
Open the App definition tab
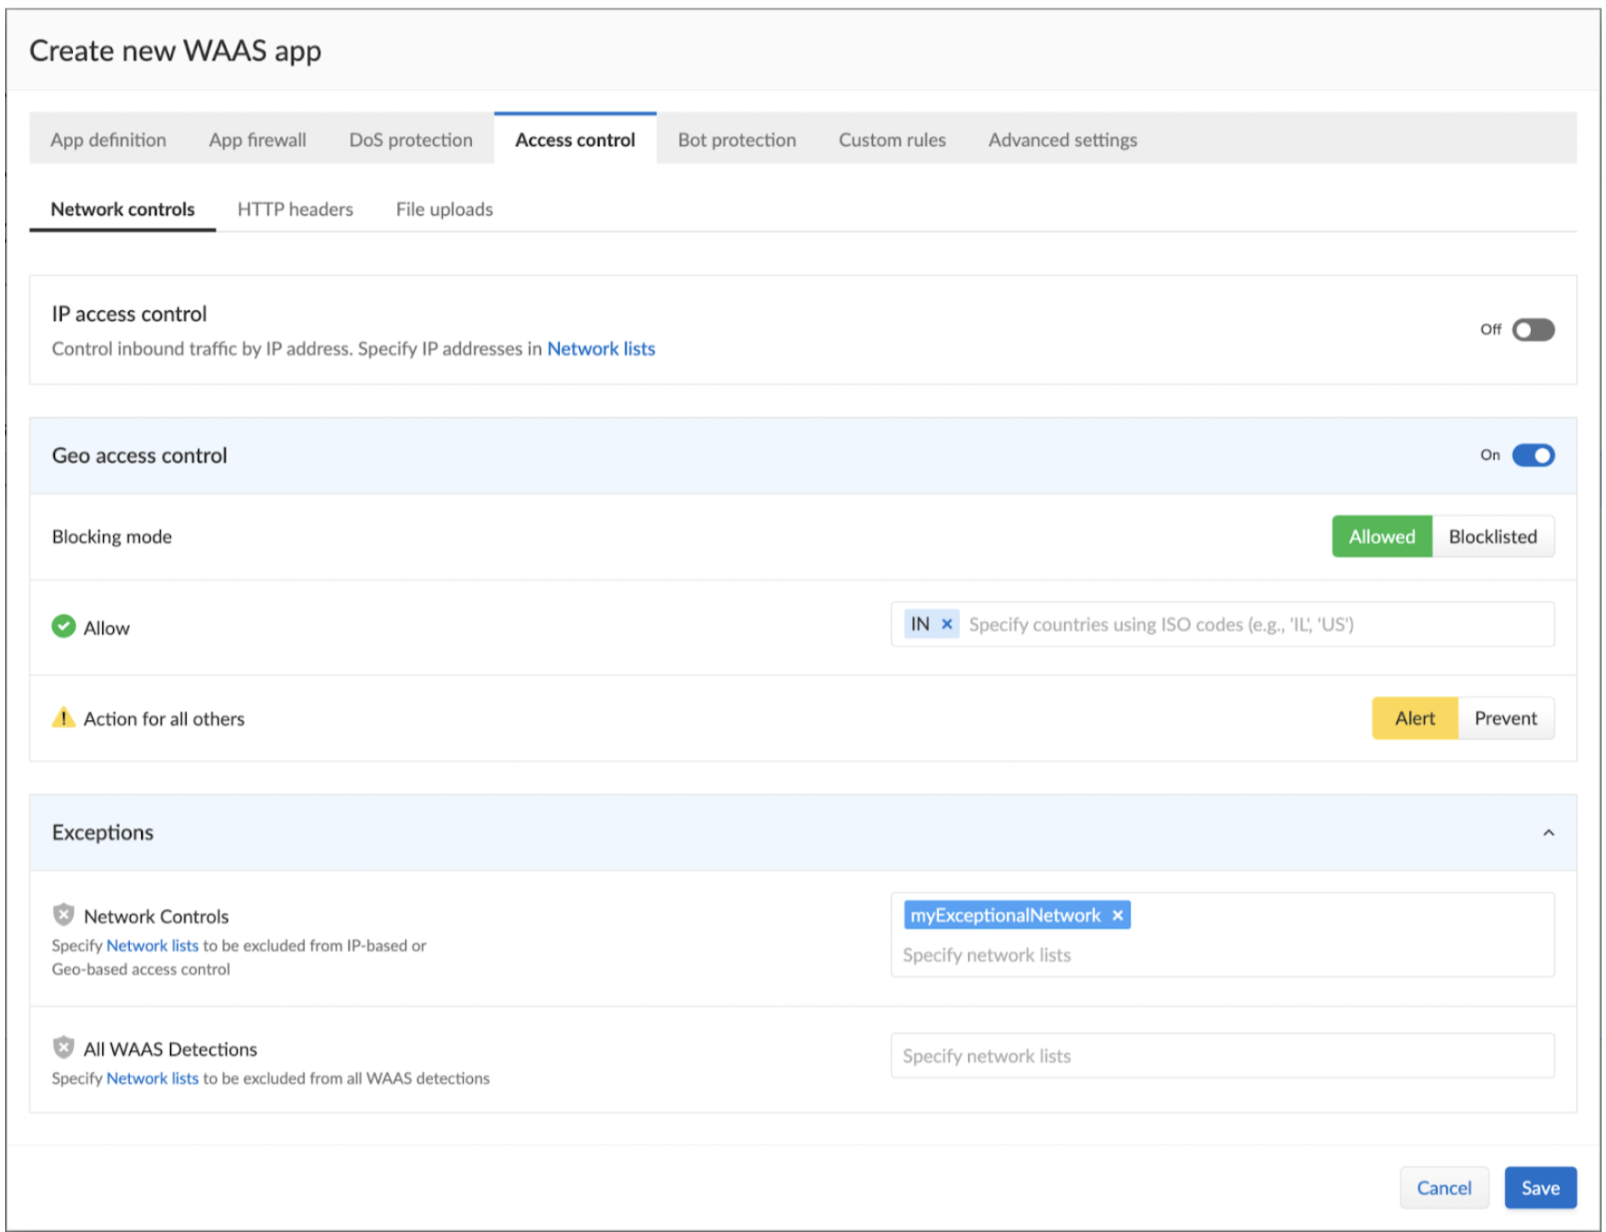point(109,140)
